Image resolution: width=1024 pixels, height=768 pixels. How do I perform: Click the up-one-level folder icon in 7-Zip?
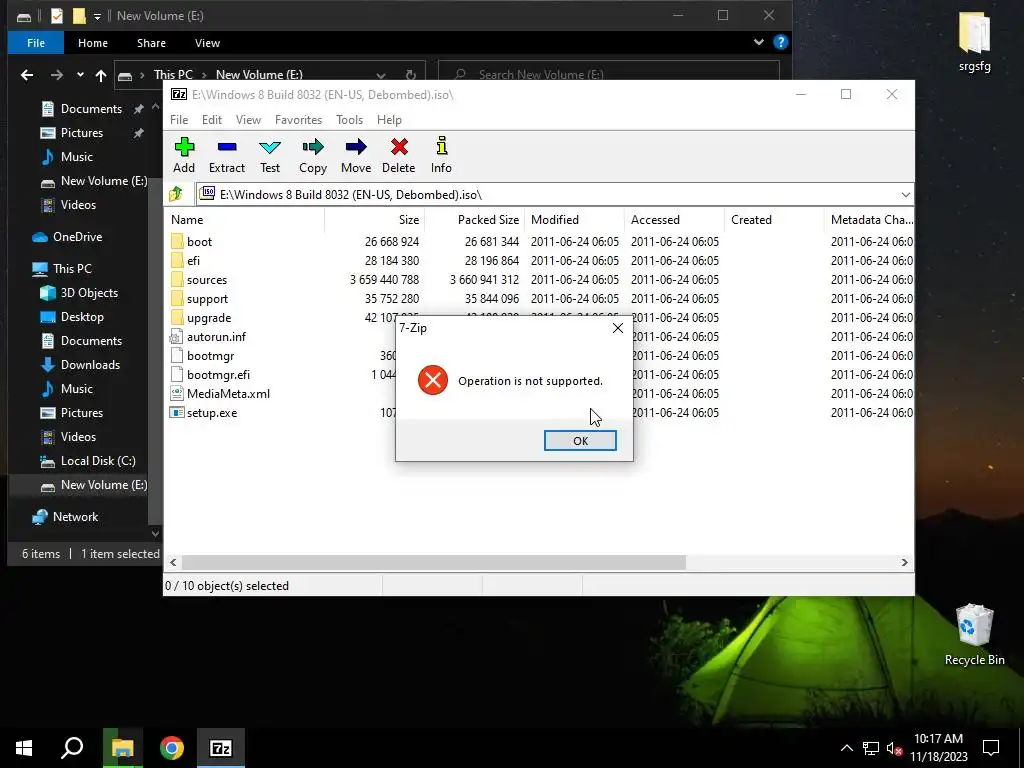(x=176, y=194)
